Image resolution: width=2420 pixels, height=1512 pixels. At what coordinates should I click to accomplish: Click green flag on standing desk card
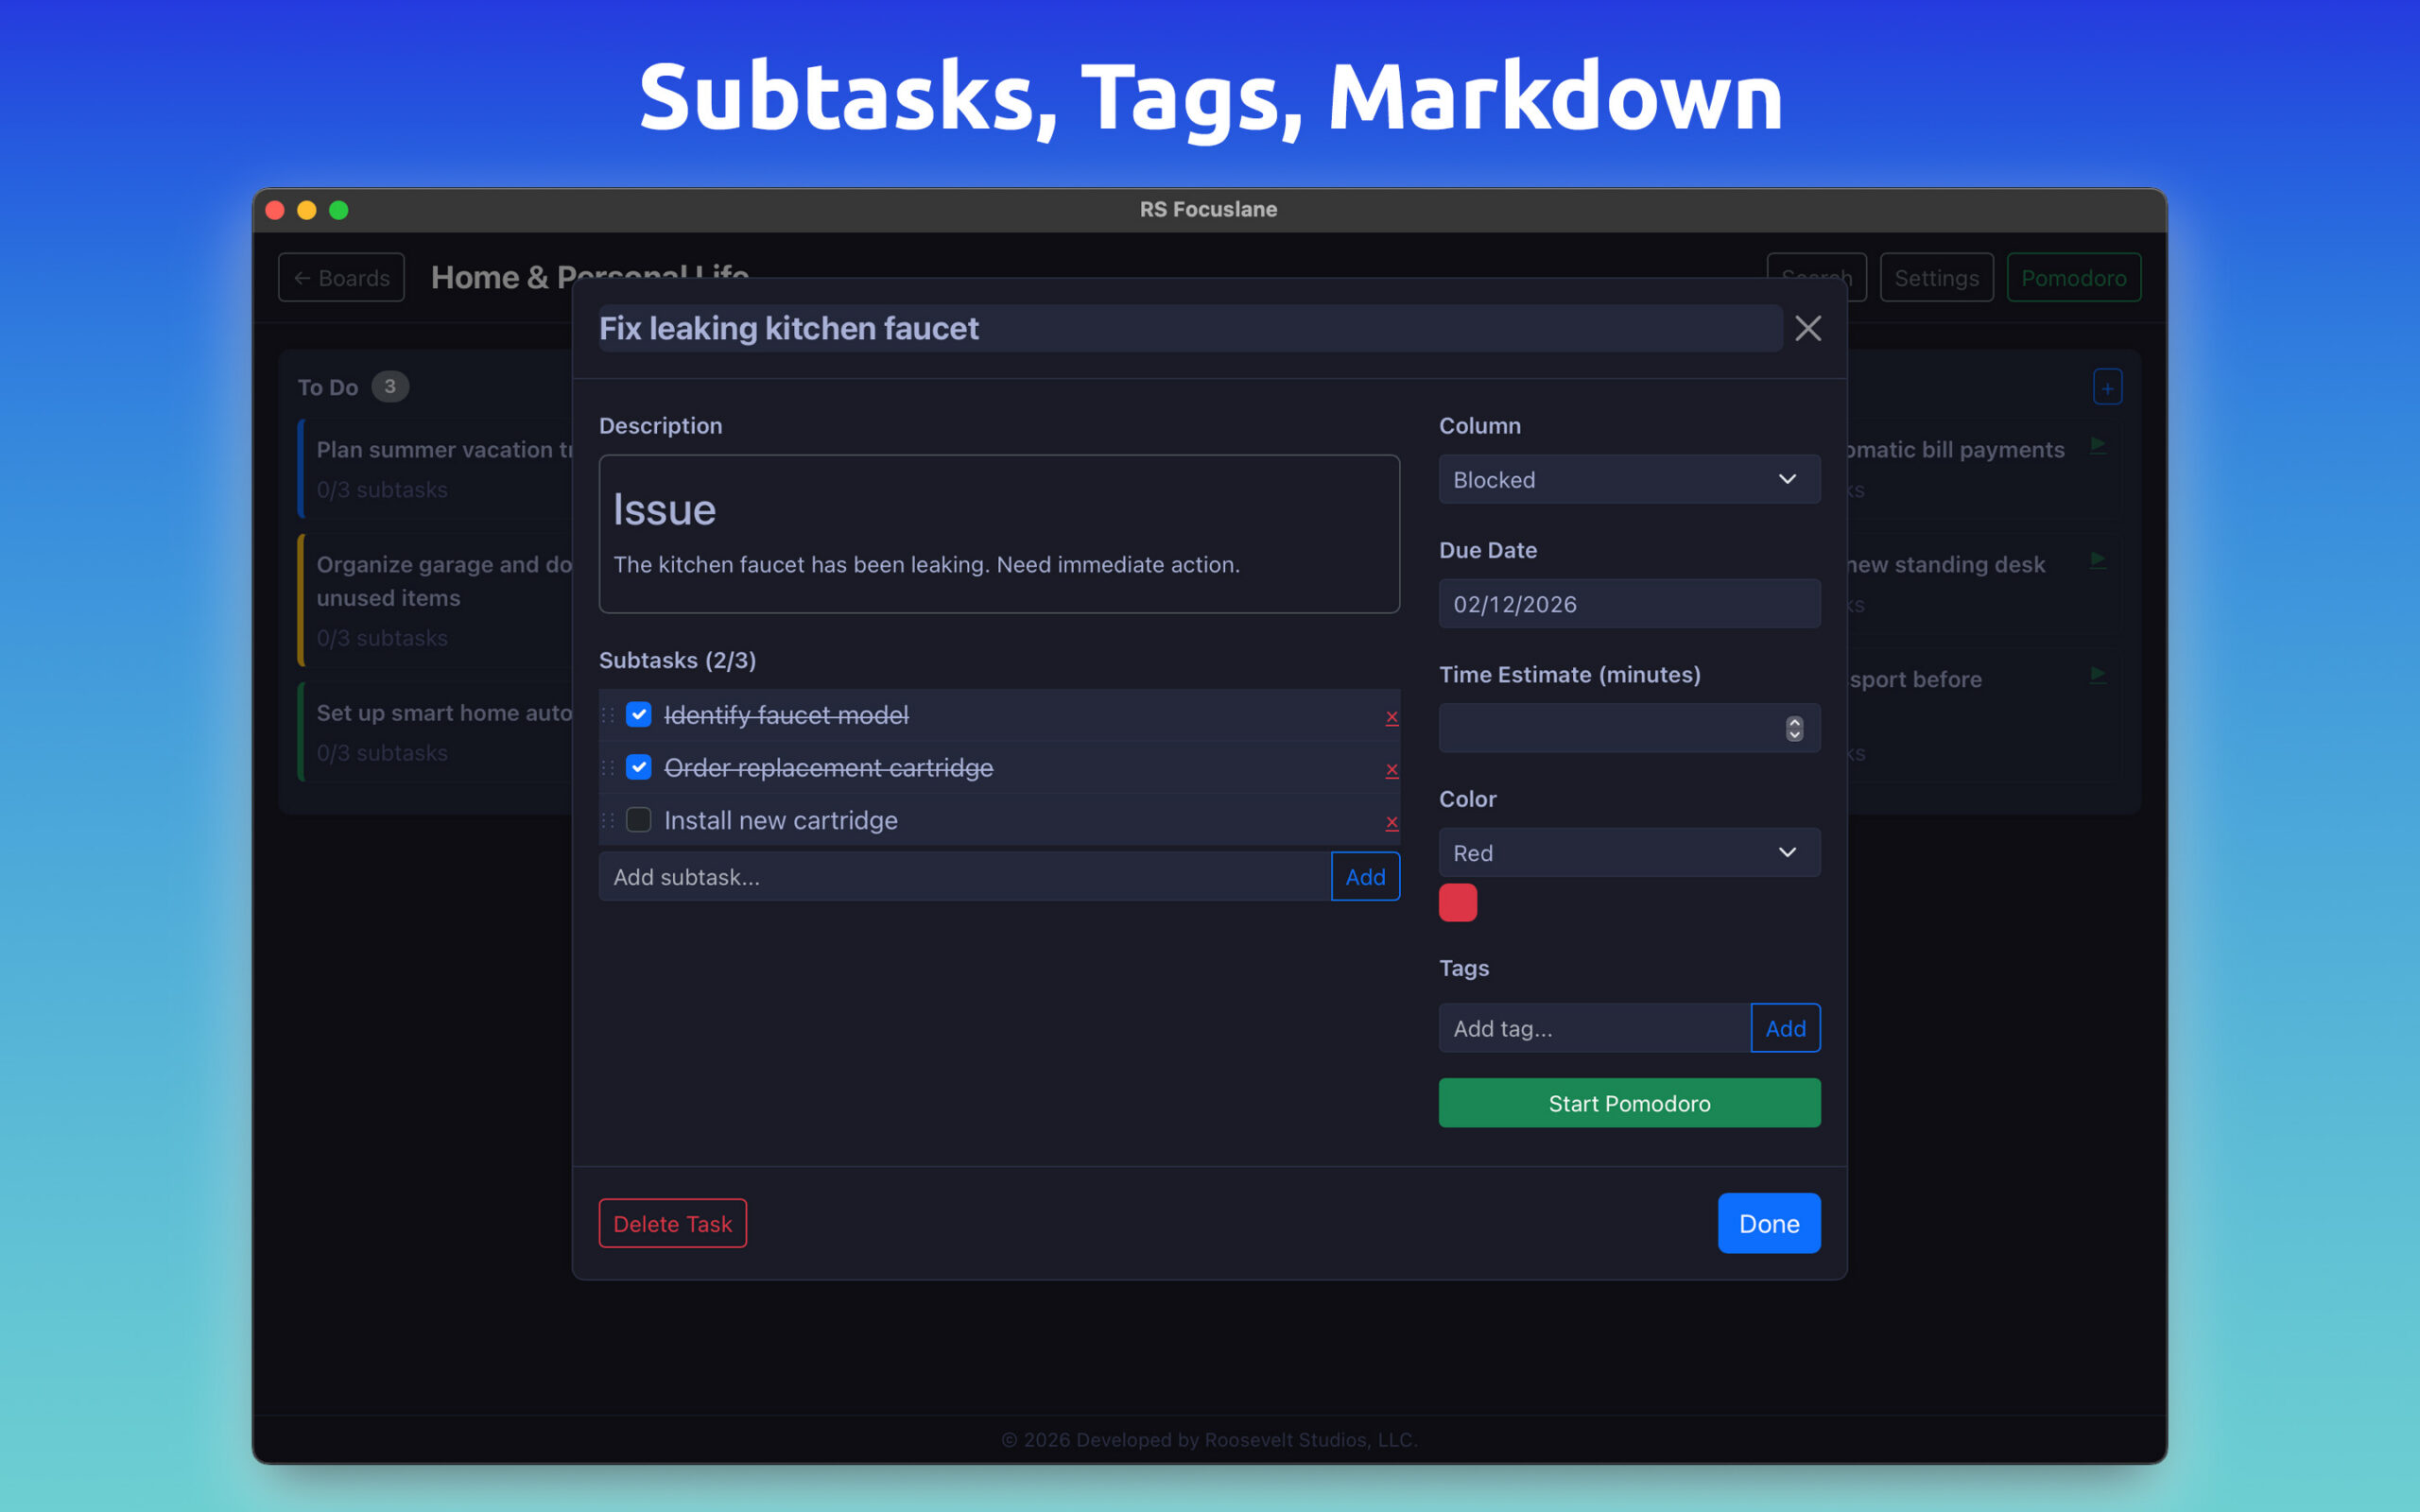pos(2098,560)
